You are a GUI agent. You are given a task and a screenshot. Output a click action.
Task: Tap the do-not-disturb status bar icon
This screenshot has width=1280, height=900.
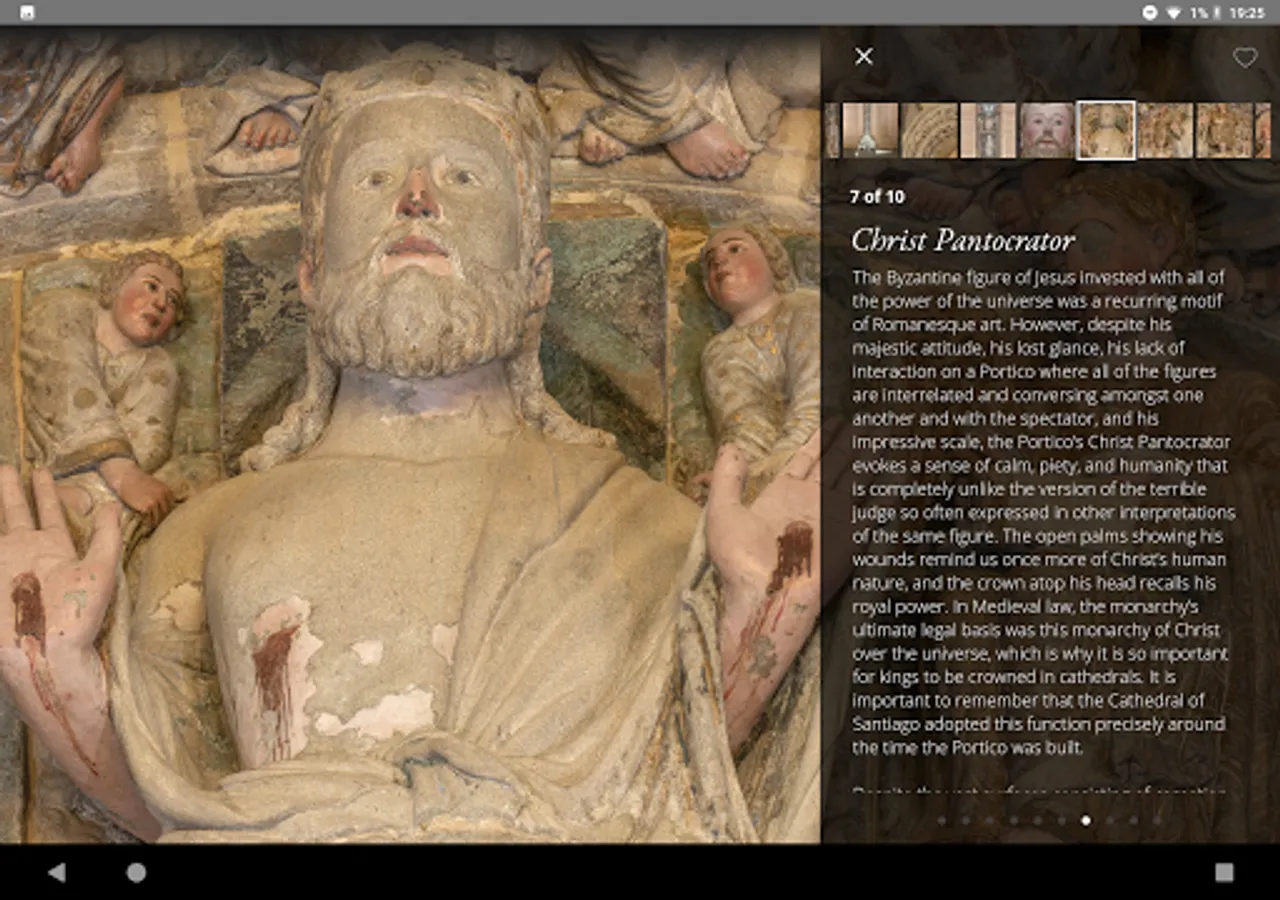(1150, 13)
